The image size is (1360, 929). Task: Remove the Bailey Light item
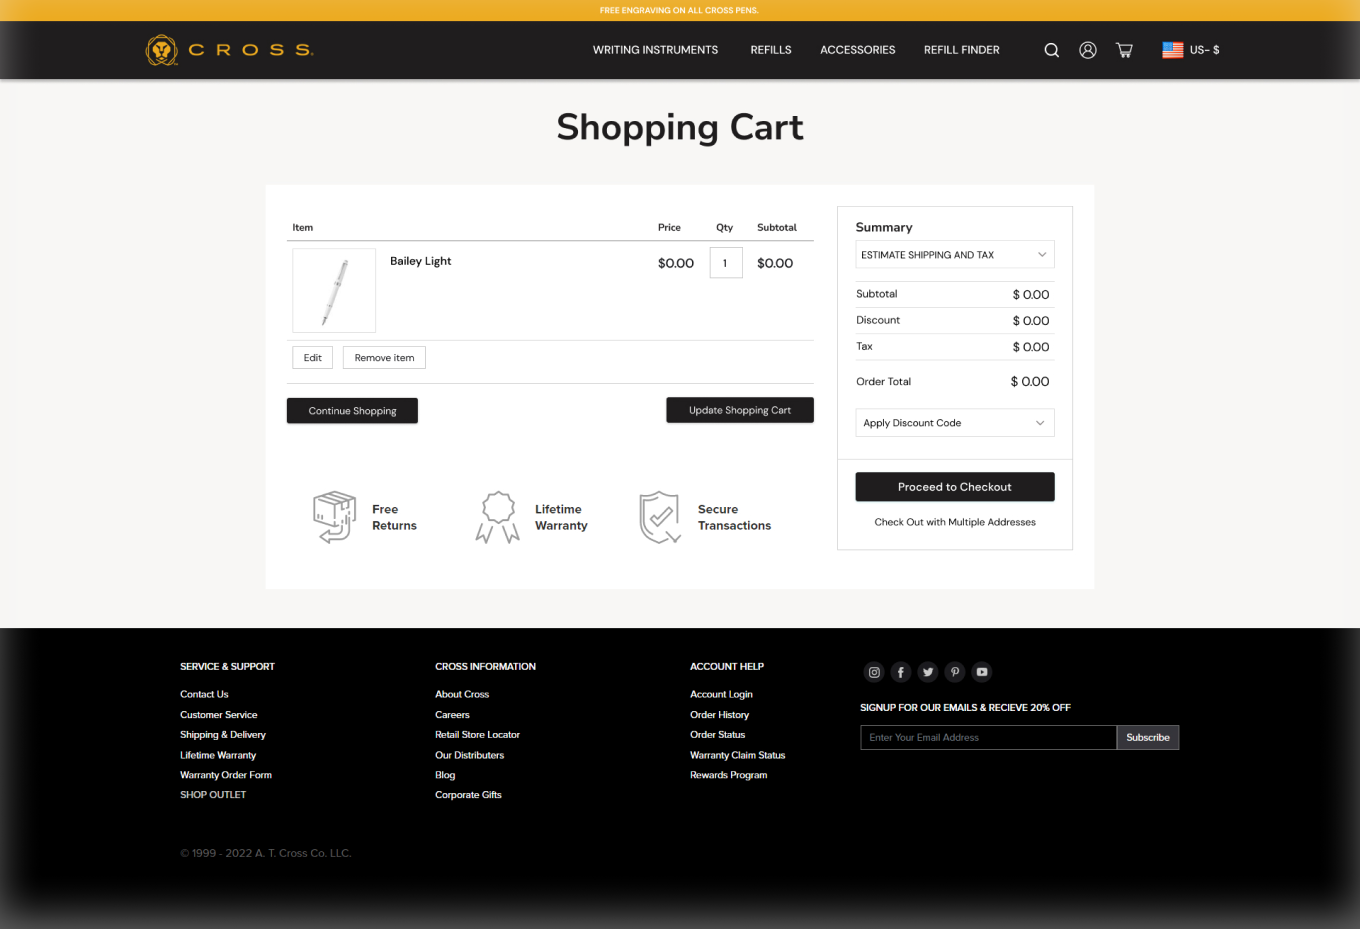[384, 358]
